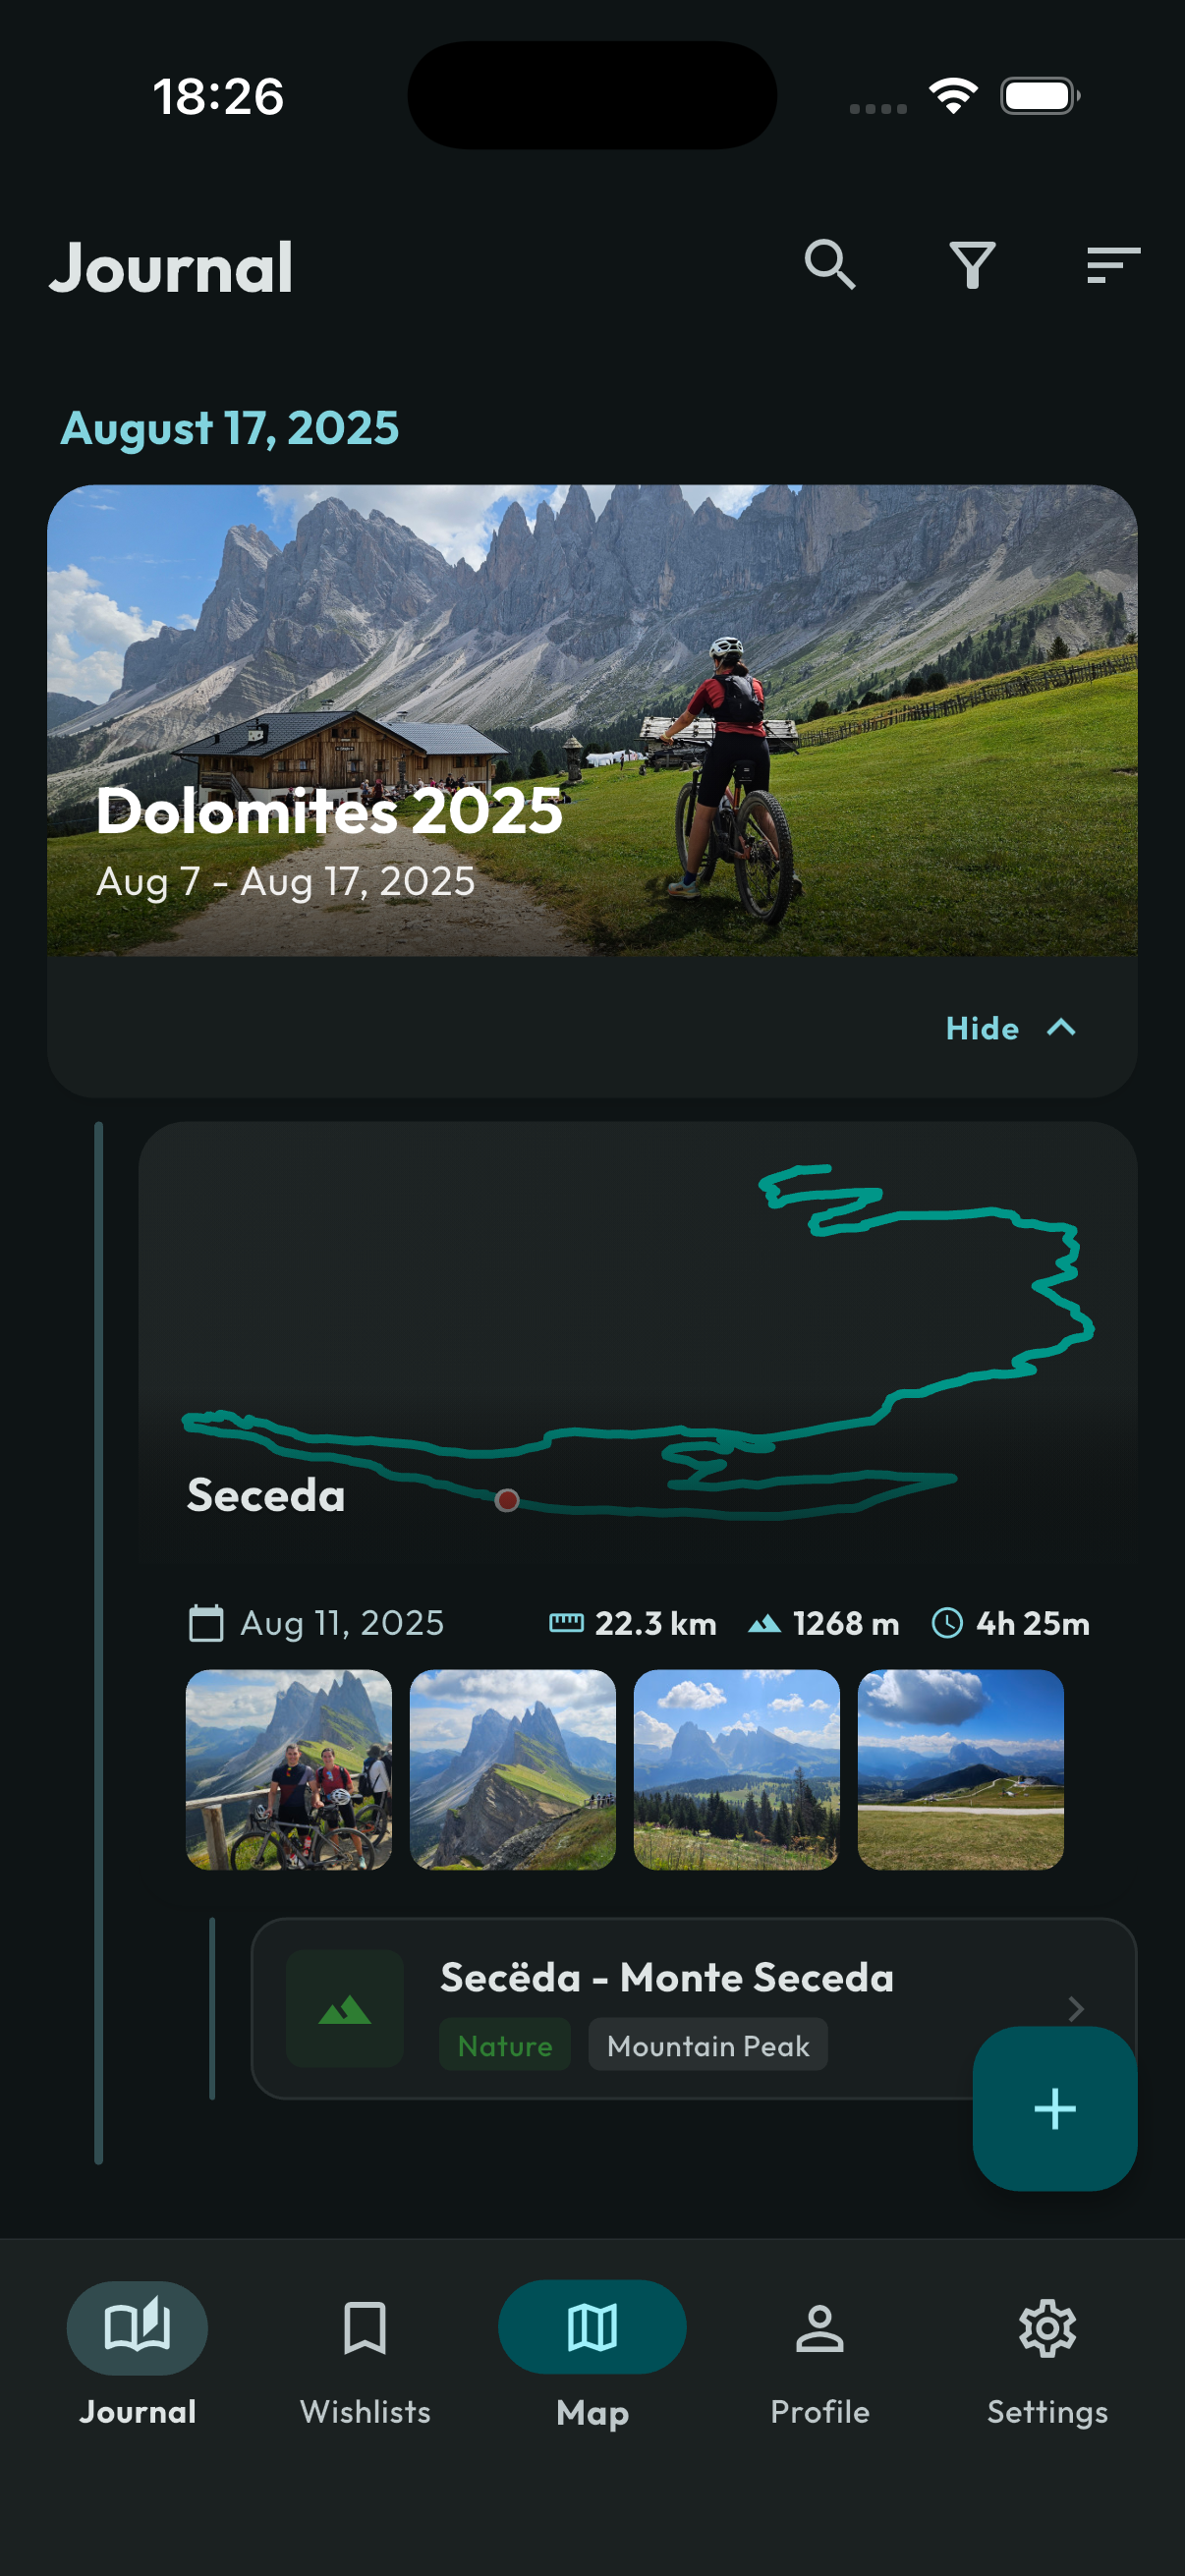Open Secëda – Monte Seceda chevron arrow
The image size is (1185, 2576).
(x=1076, y=2008)
